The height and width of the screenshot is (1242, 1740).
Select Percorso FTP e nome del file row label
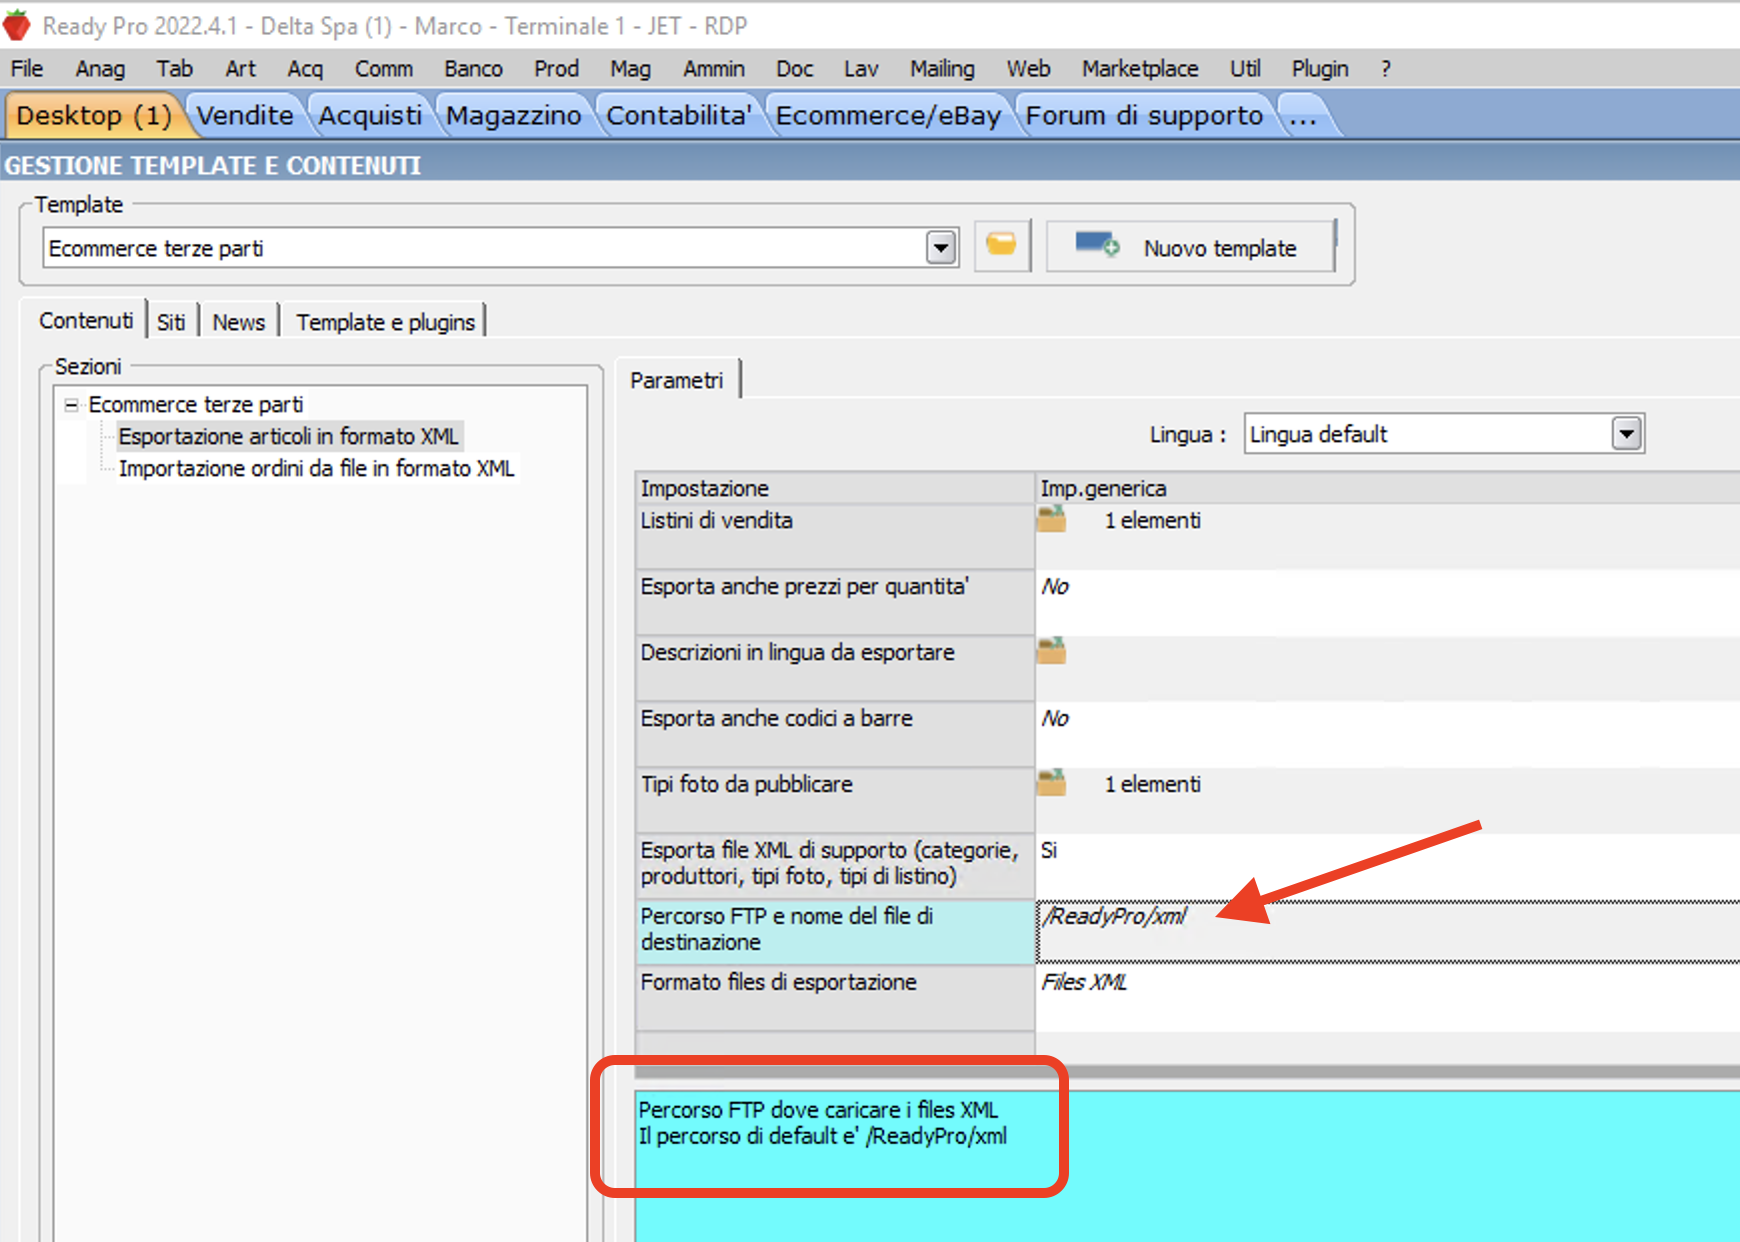pos(835,930)
